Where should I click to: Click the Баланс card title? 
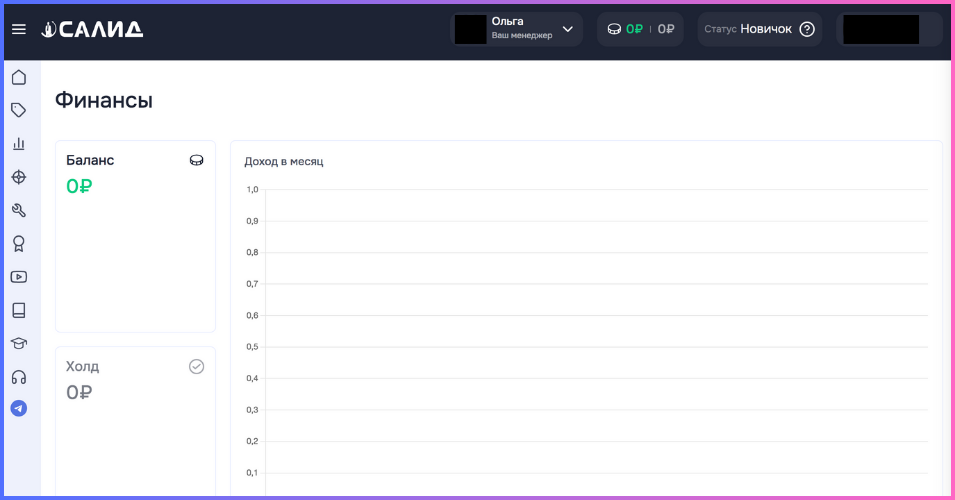[90, 160]
